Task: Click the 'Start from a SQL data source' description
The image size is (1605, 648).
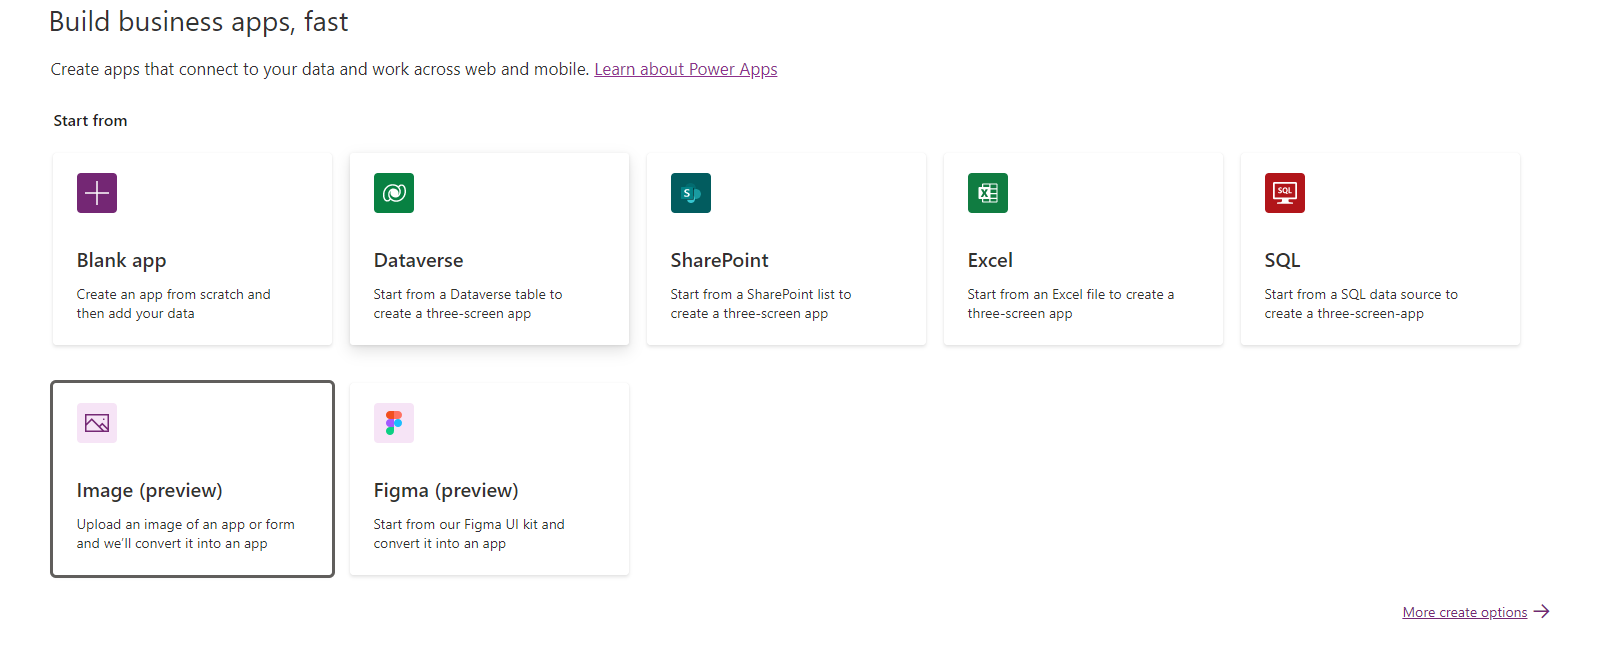Action: coord(1360,304)
